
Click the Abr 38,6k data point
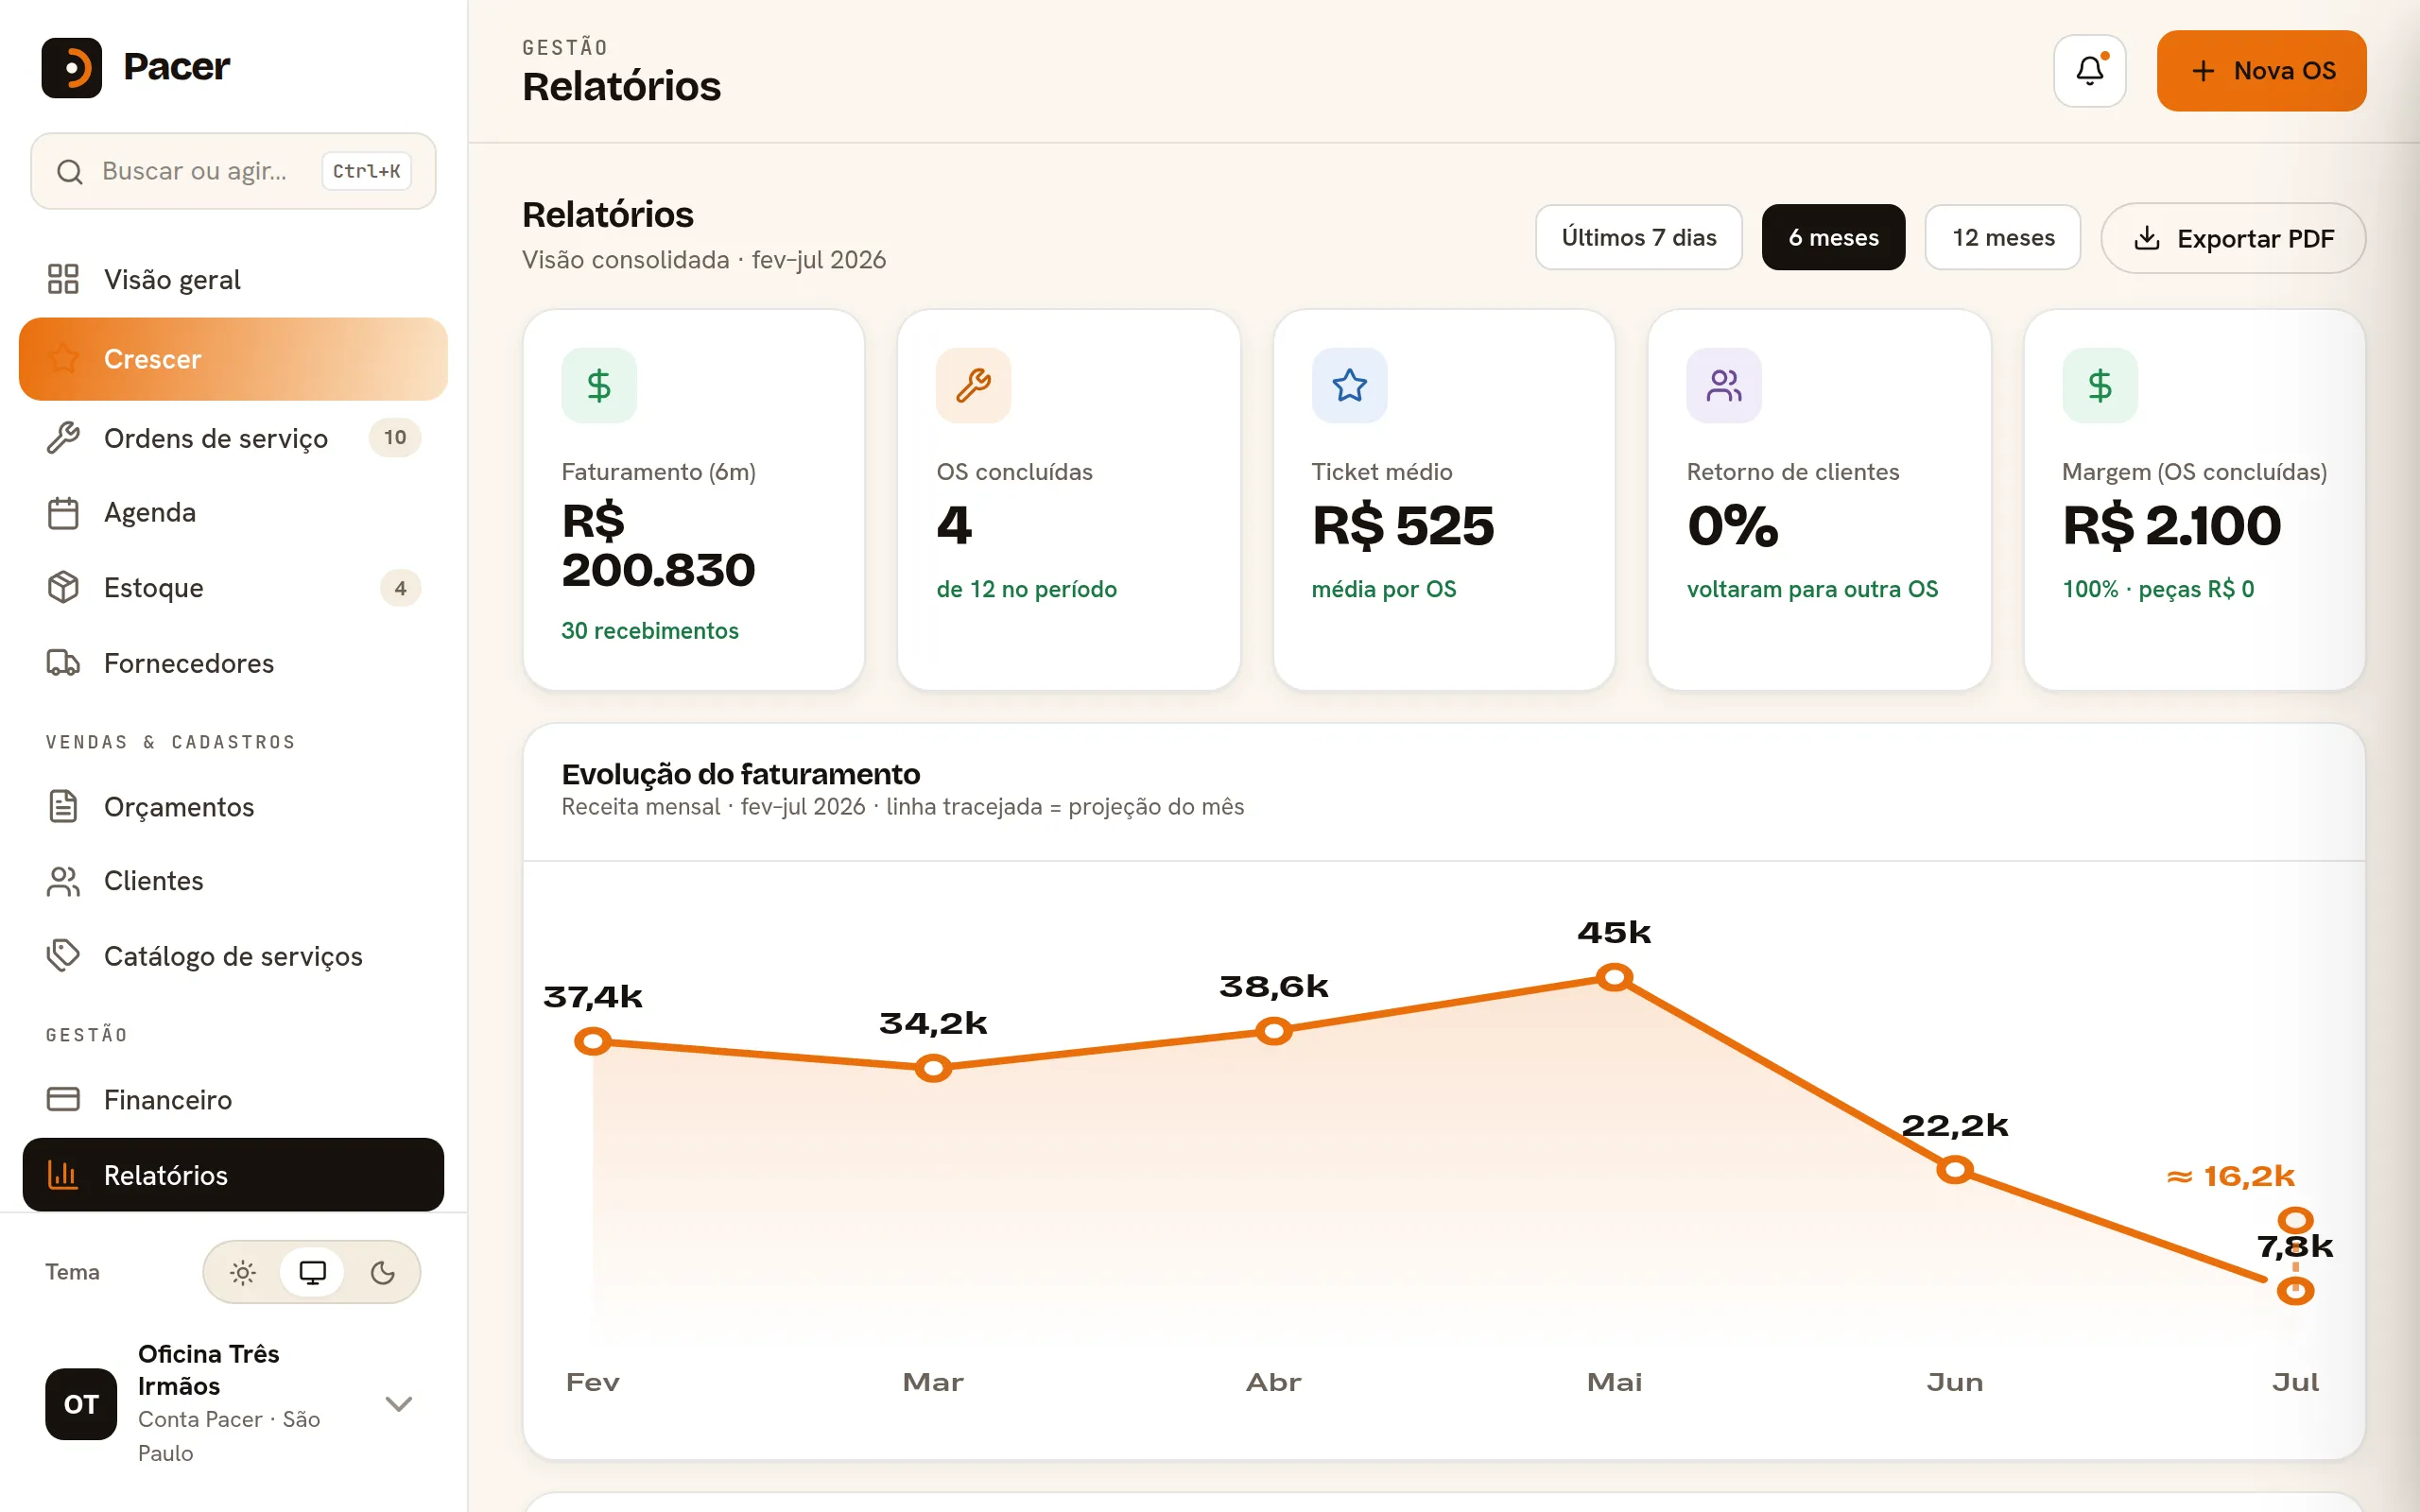click(x=1273, y=1031)
